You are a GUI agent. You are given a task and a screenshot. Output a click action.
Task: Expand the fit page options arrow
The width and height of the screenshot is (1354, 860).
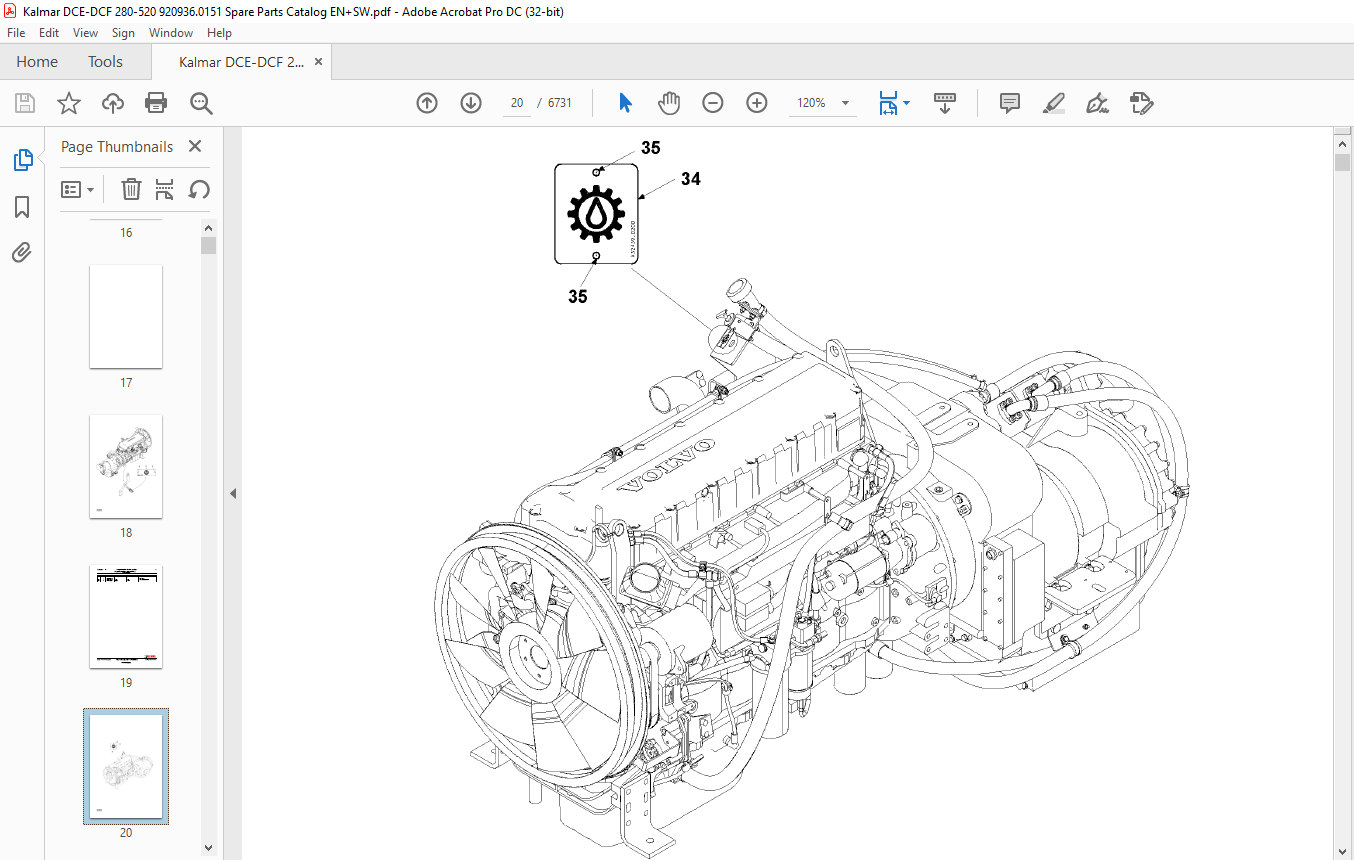pos(906,103)
